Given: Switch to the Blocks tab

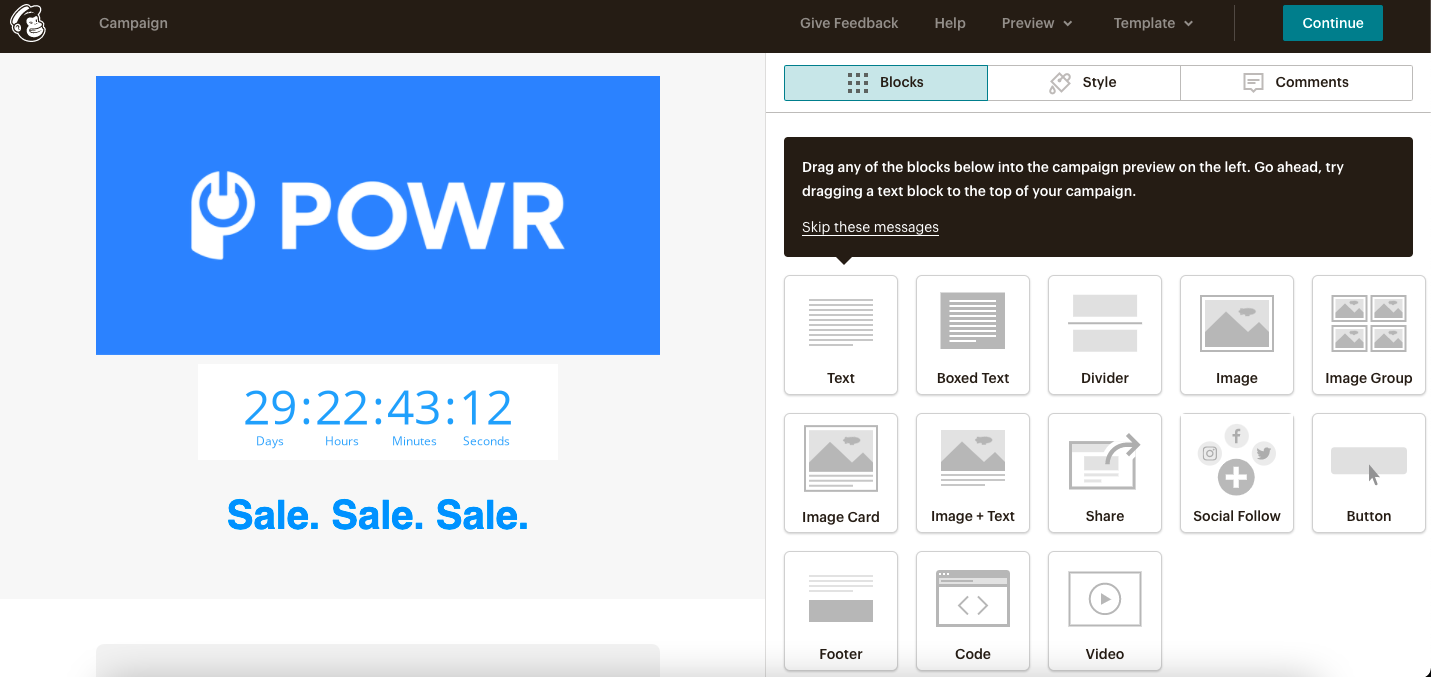Looking at the screenshot, I should (886, 83).
